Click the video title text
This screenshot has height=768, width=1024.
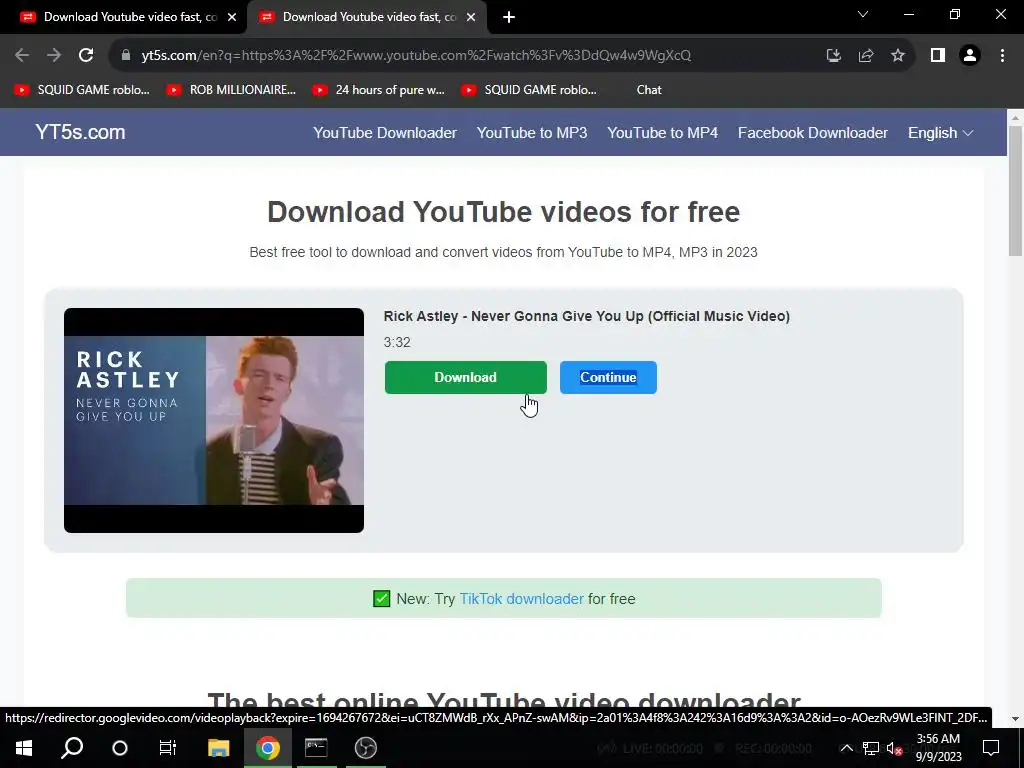[586, 316]
